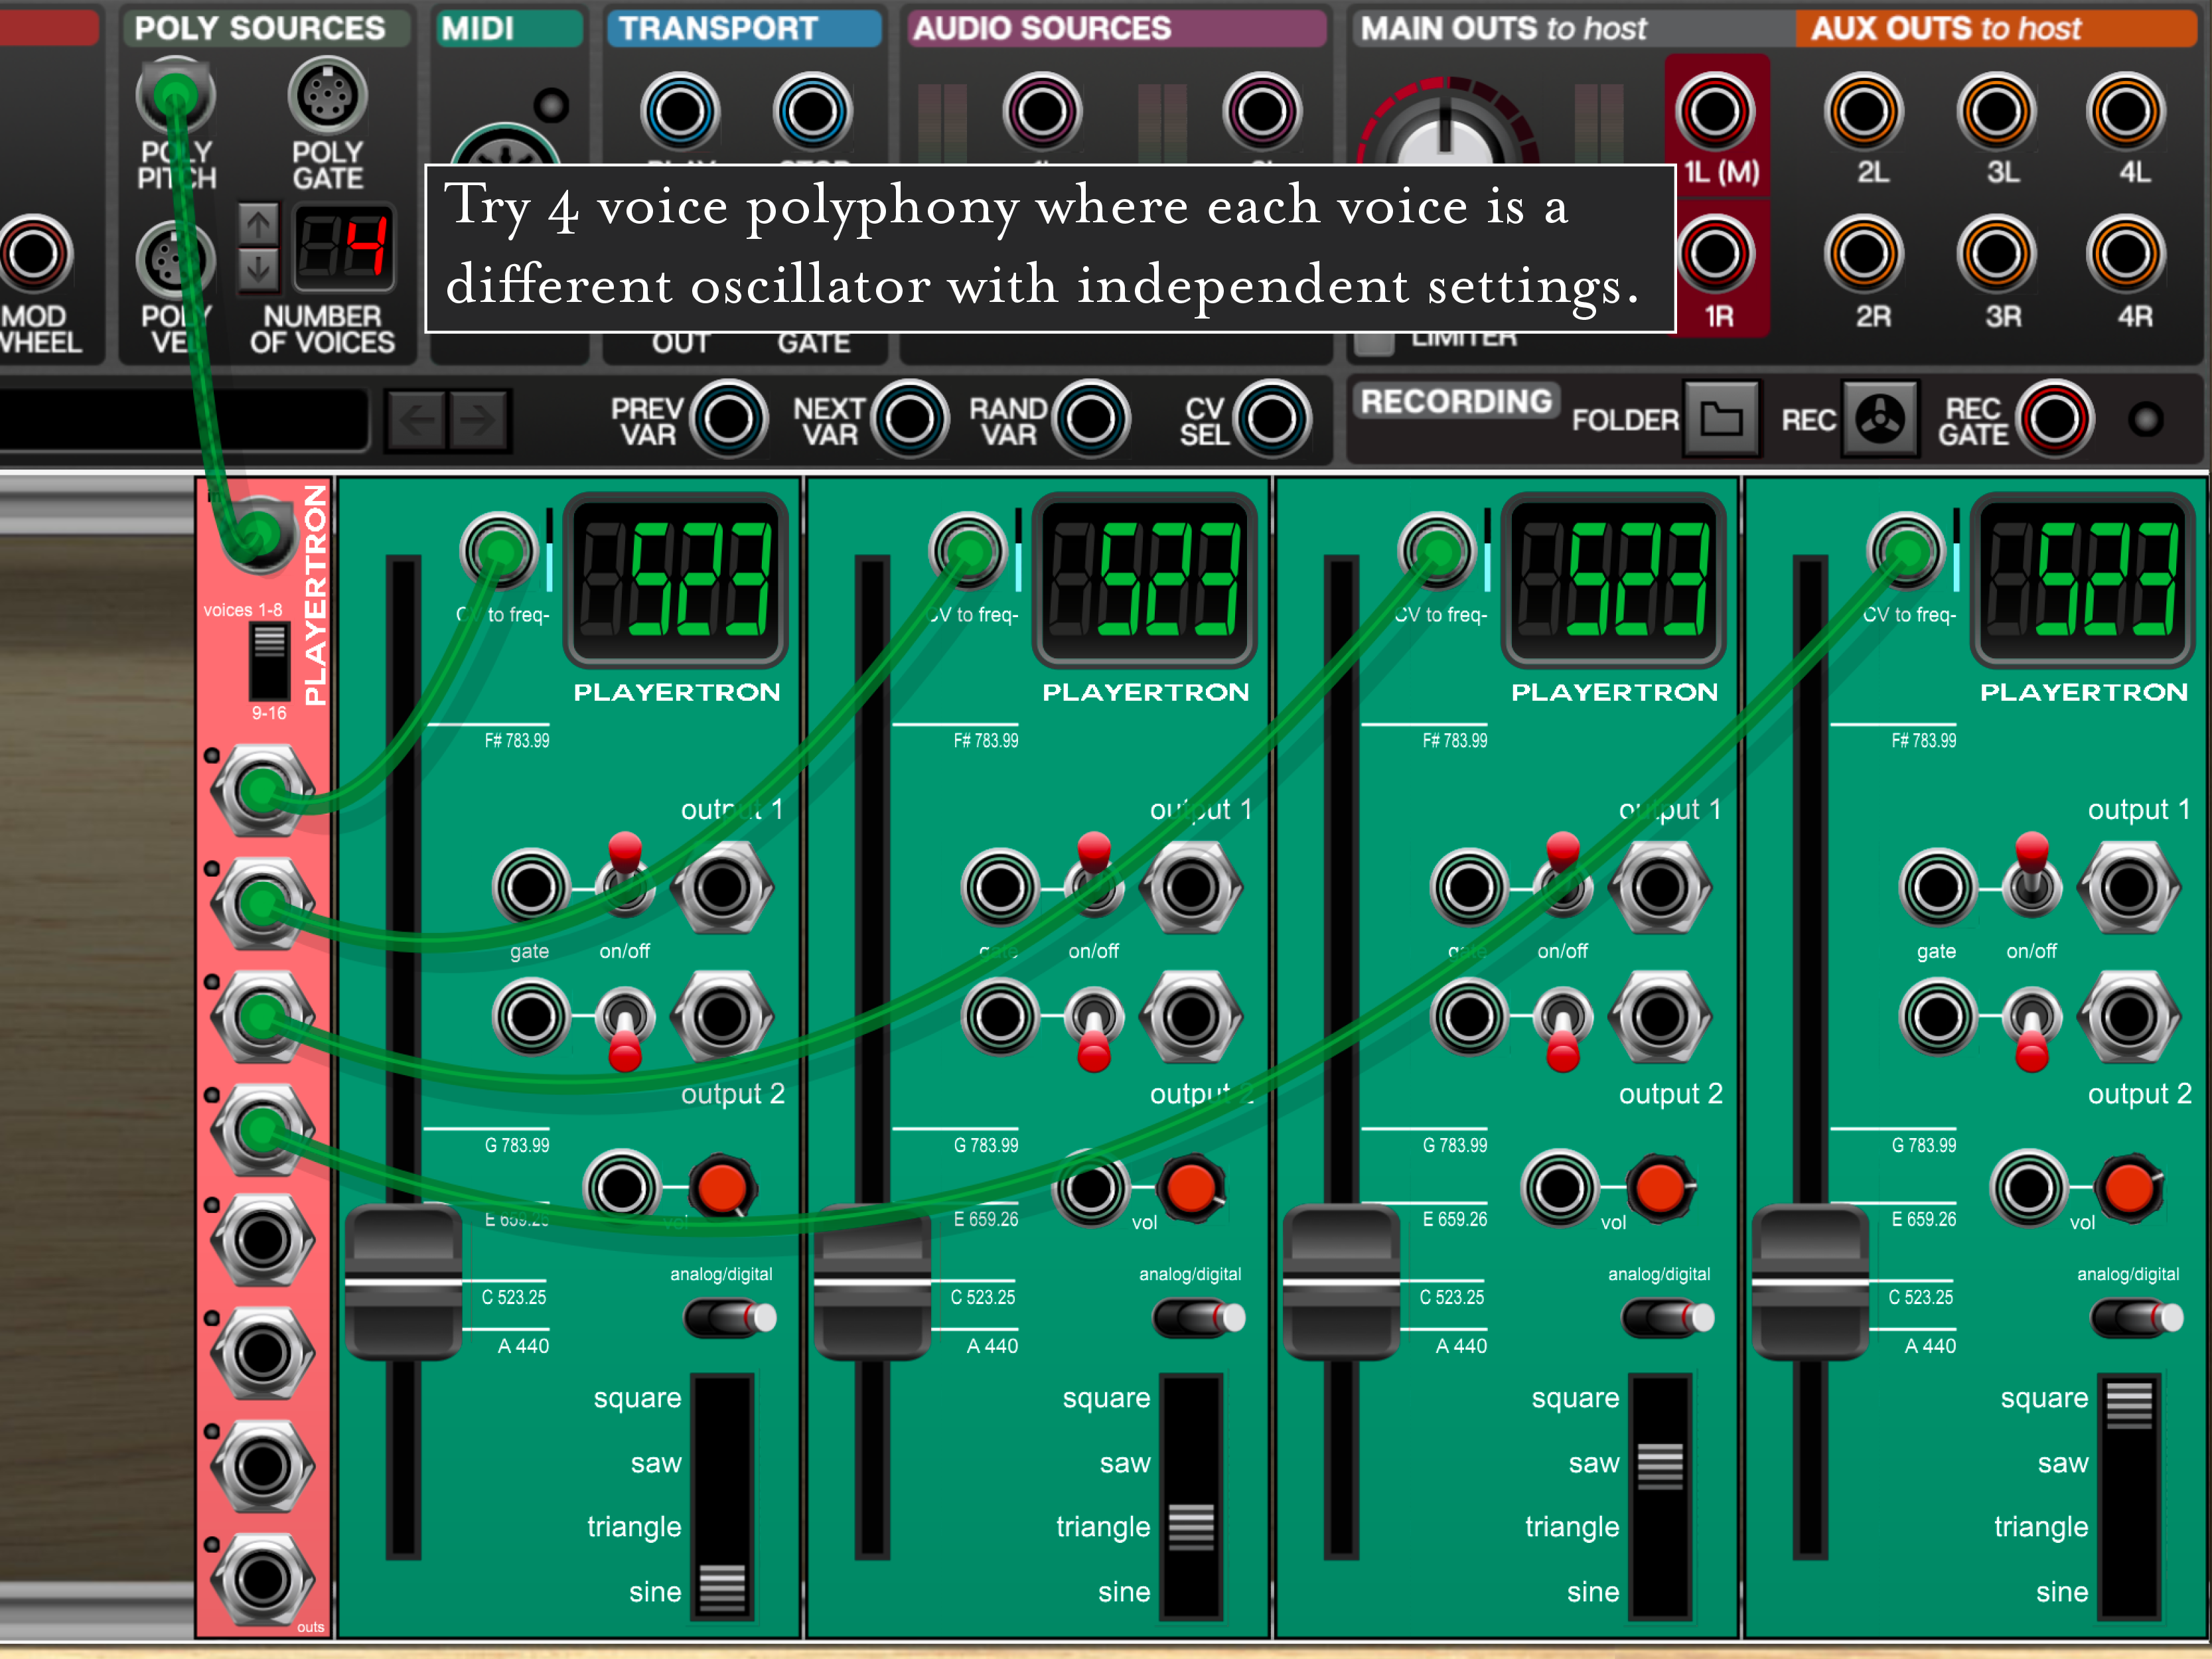This screenshot has height=1659, width=2212.
Task: Click the PREV VAR input jack
Action: [x=728, y=419]
